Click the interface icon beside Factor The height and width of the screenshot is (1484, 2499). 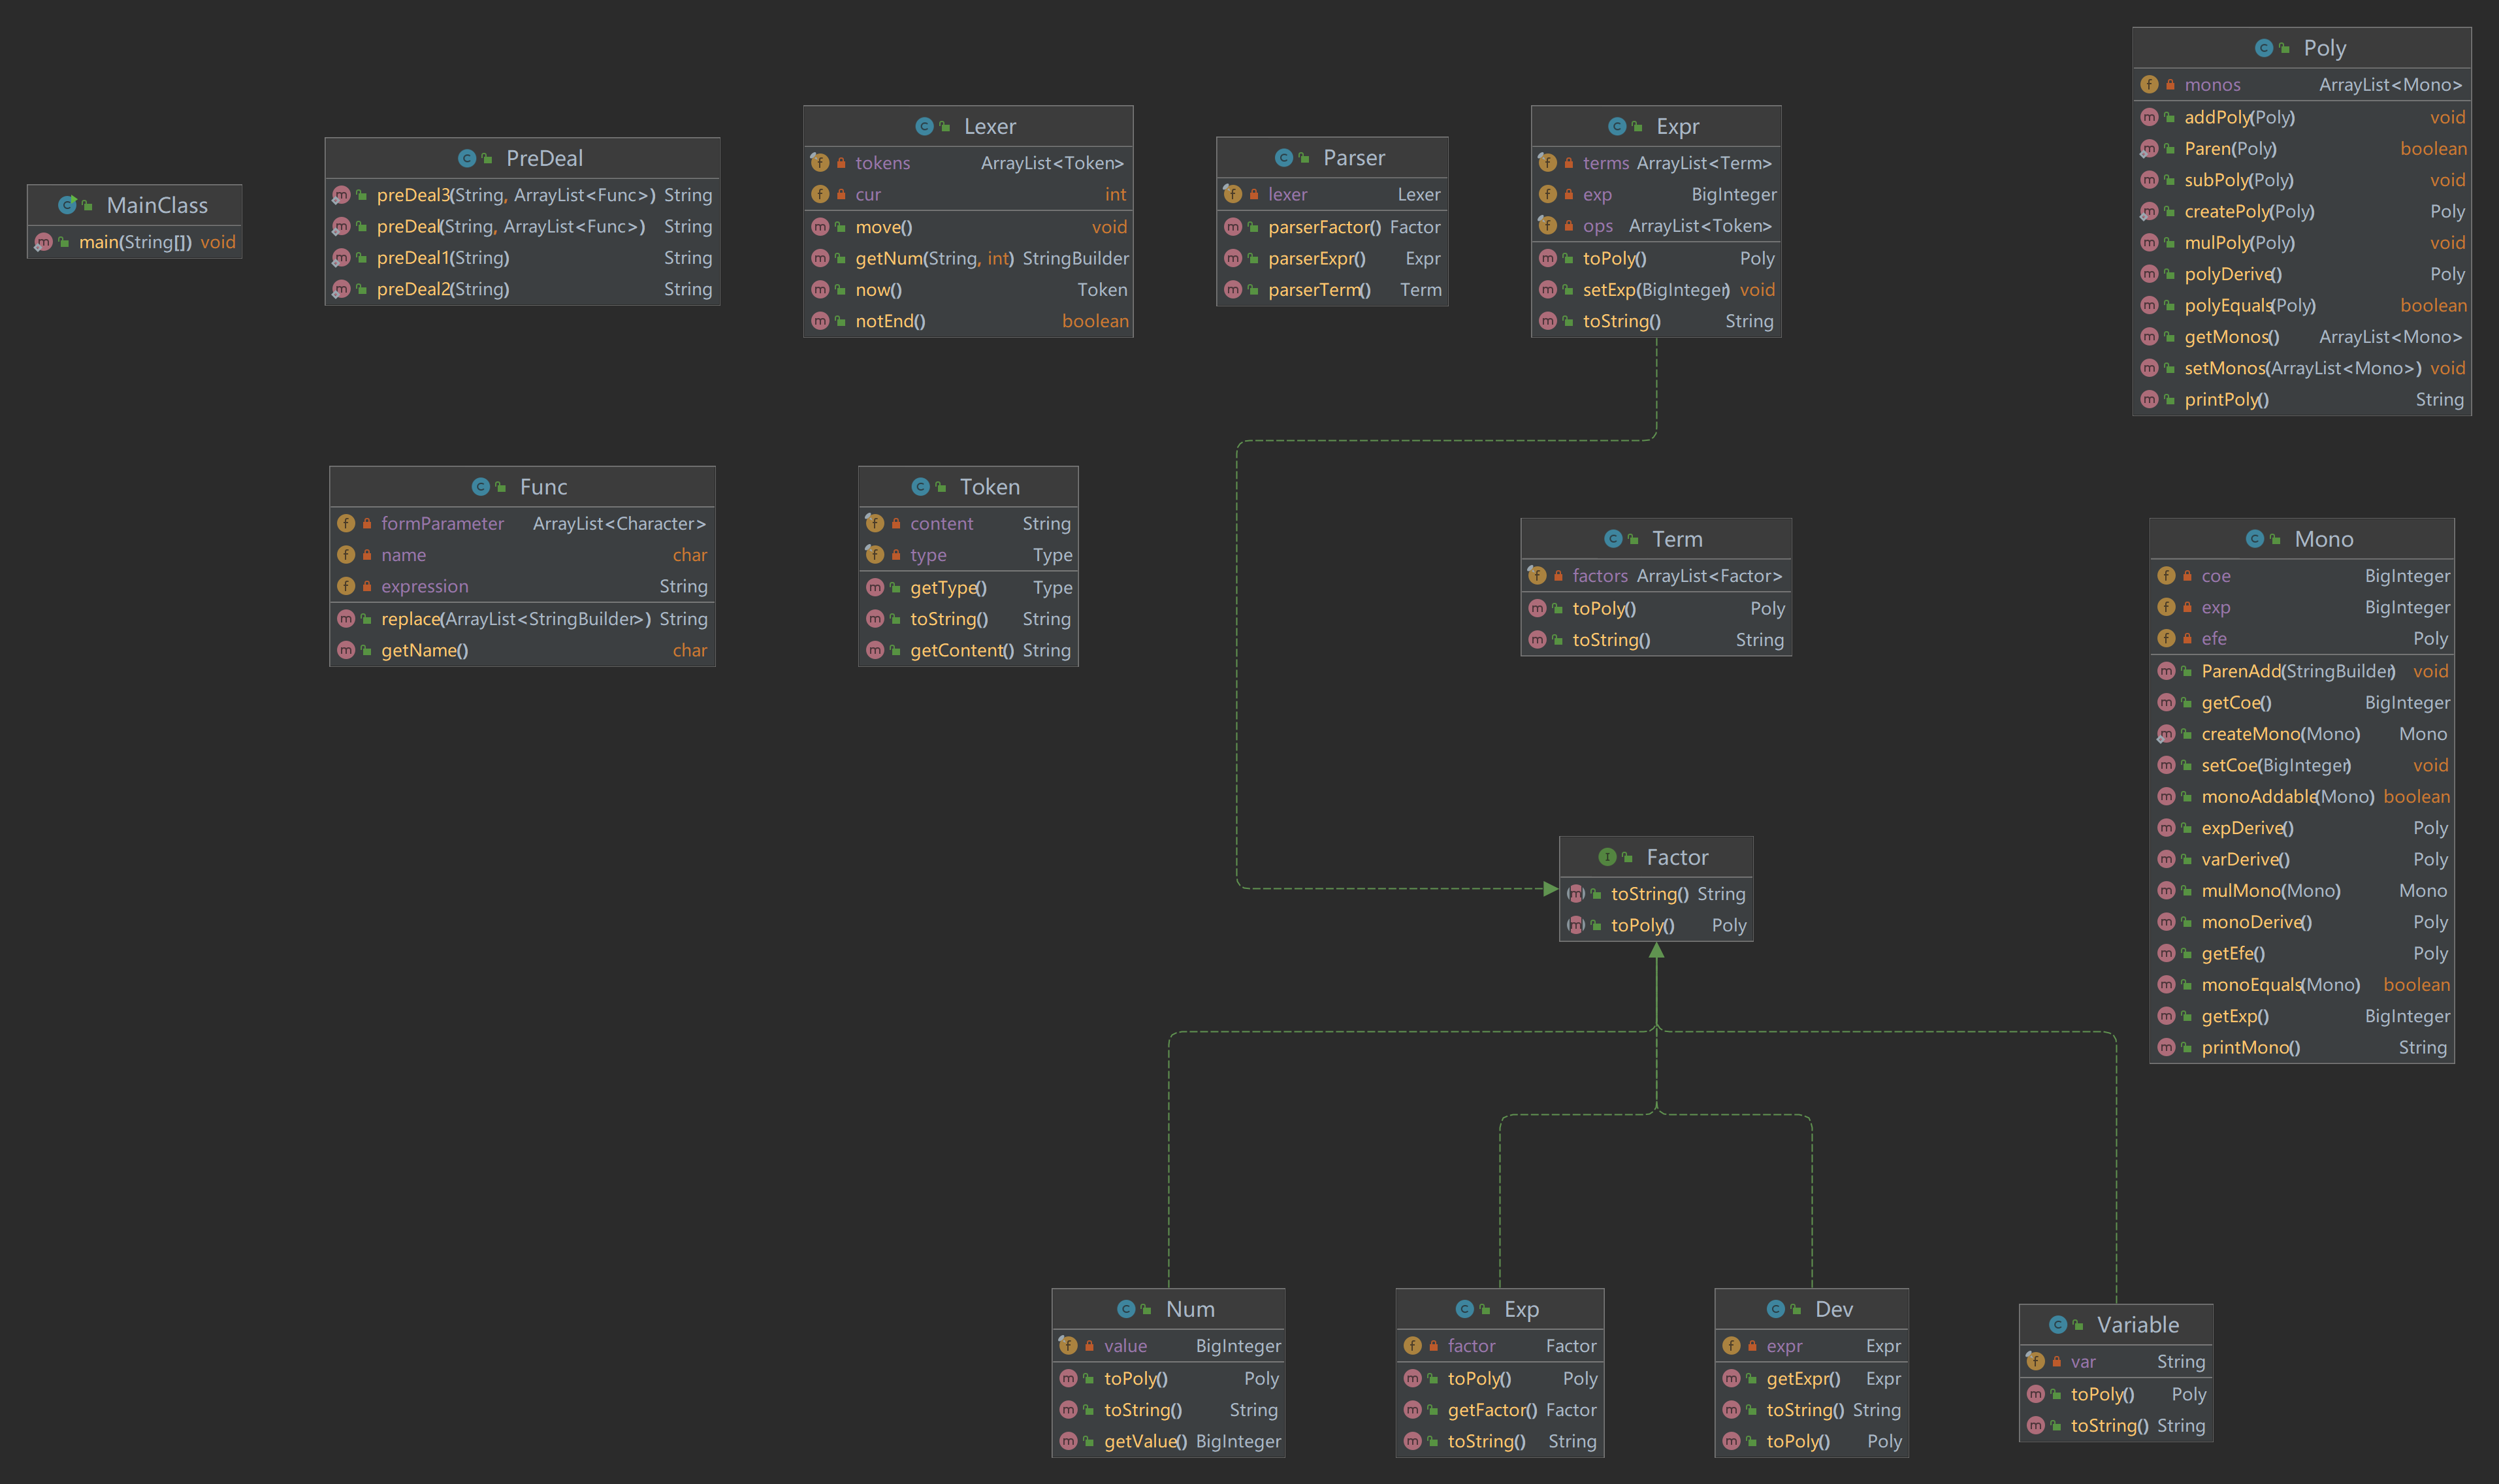click(x=1607, y=857)
